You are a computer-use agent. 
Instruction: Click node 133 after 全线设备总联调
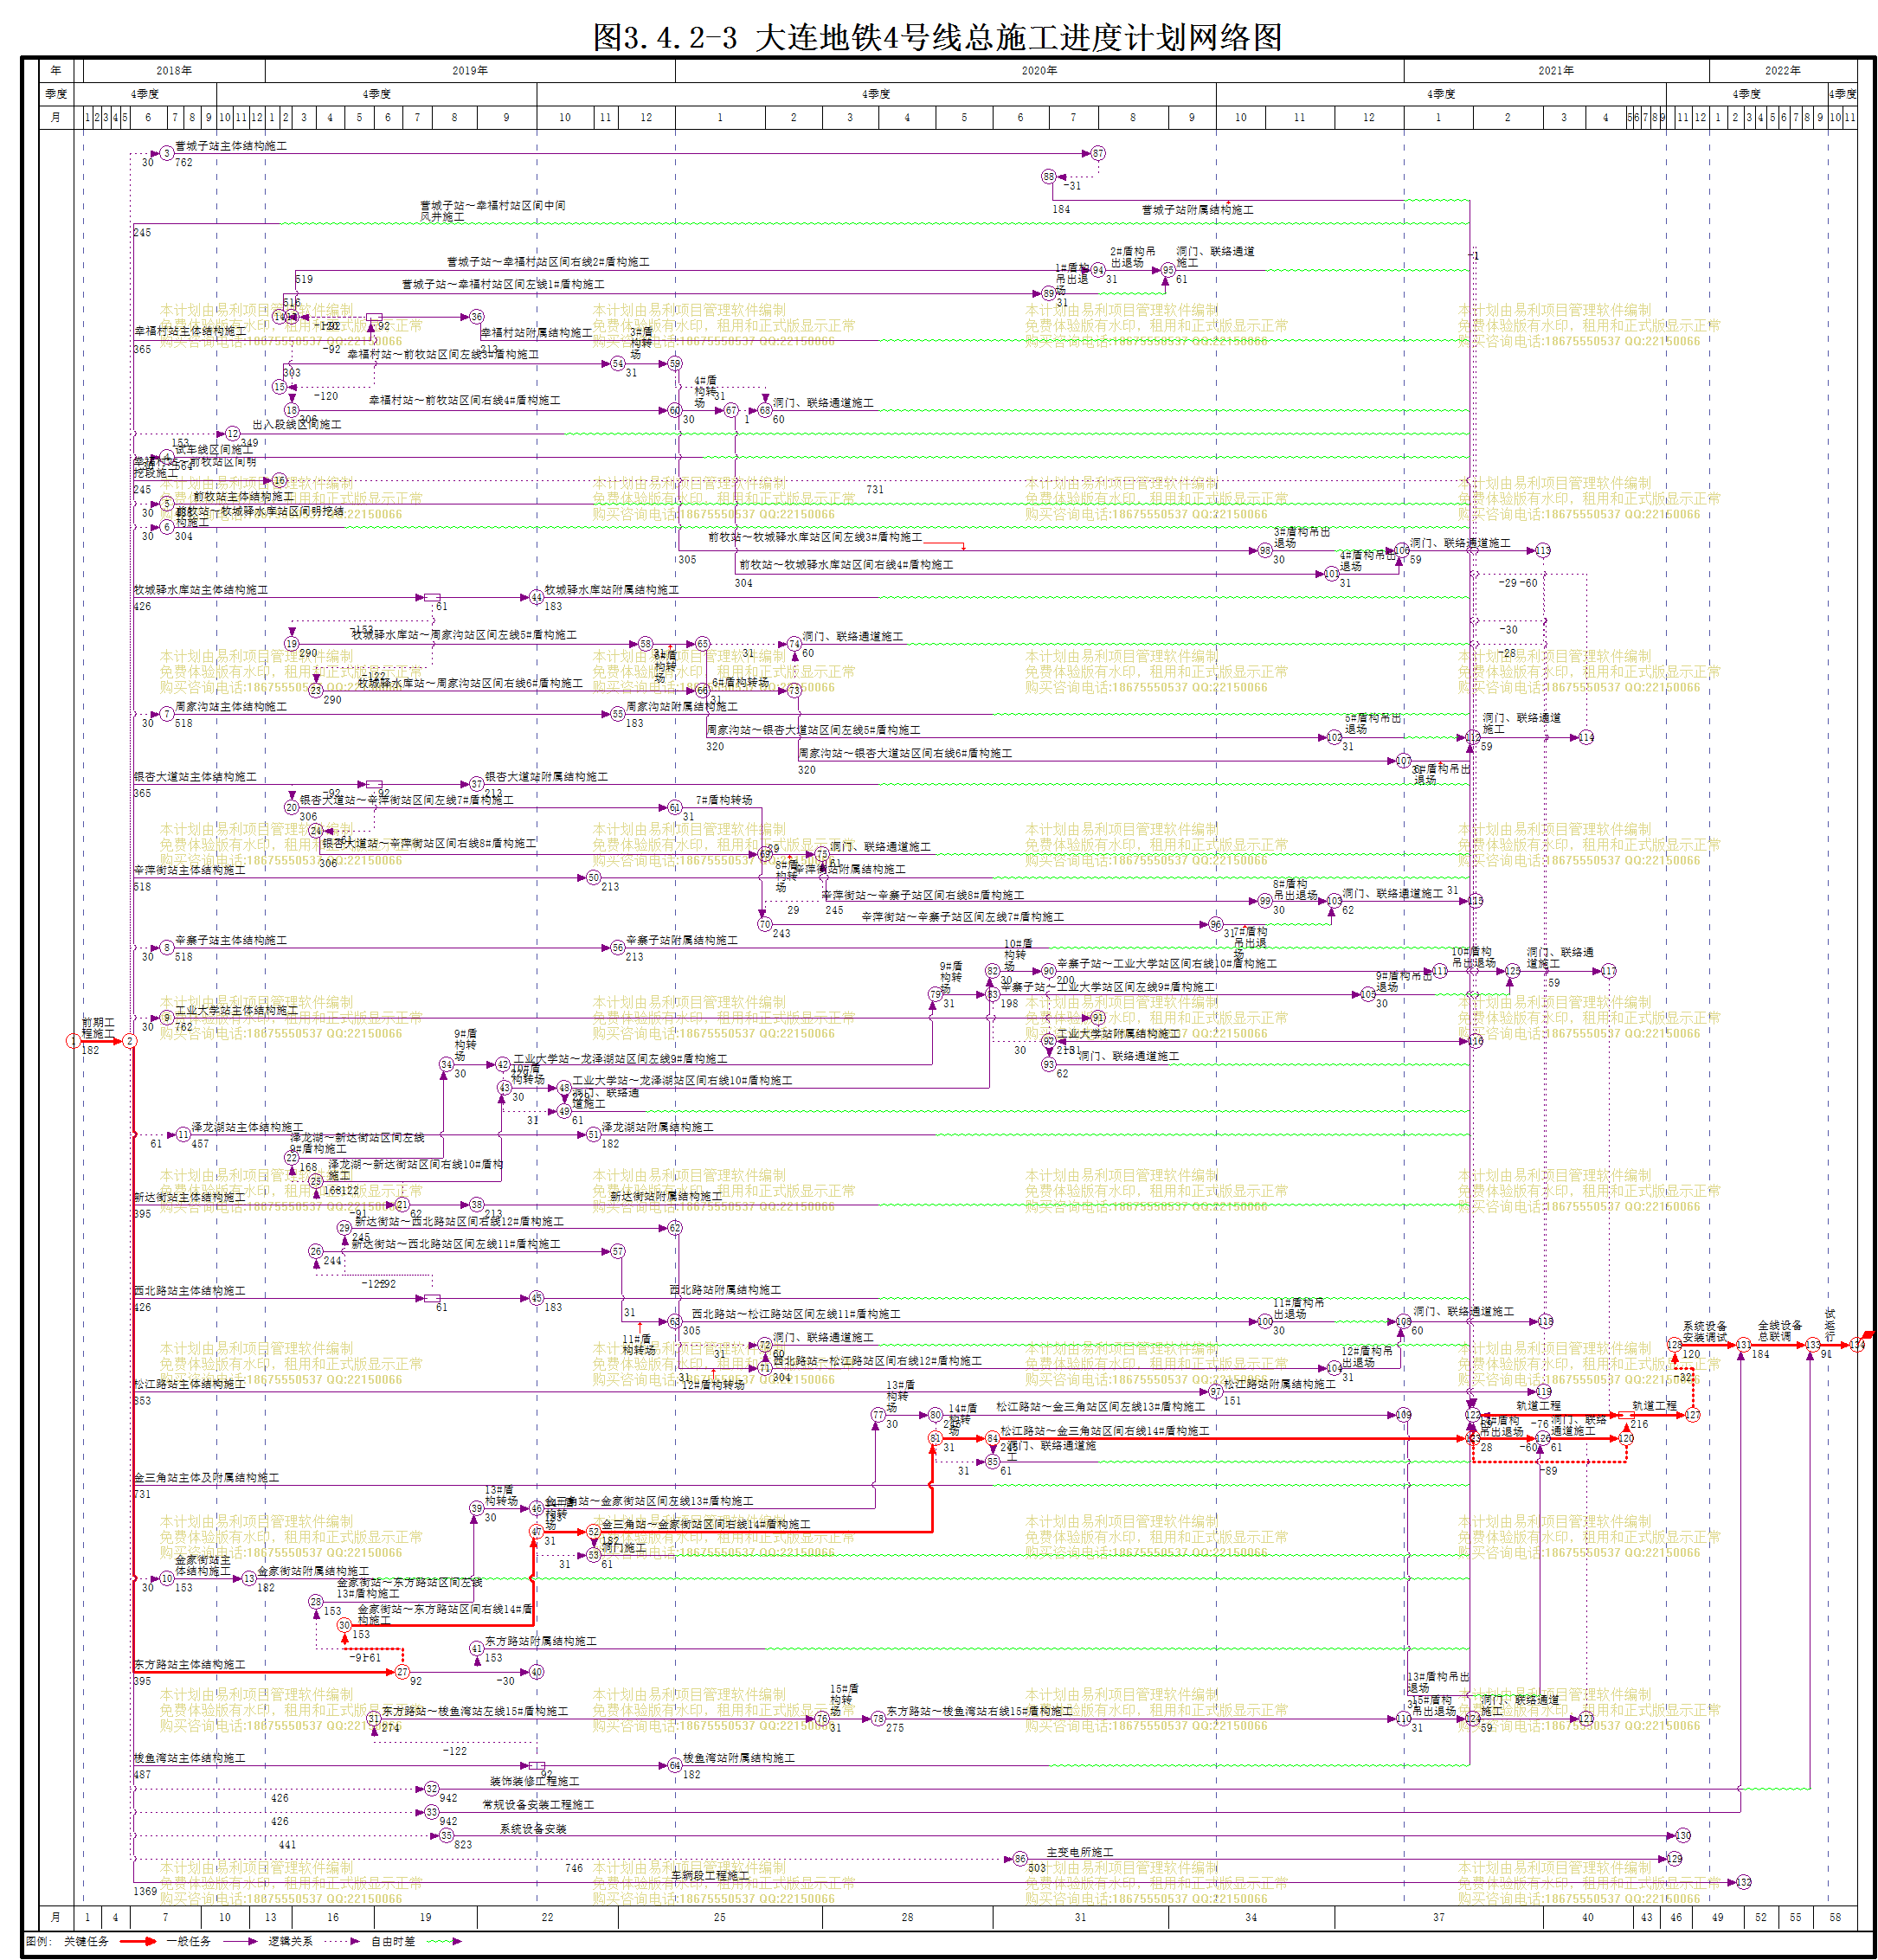tap(1812, 1344)
